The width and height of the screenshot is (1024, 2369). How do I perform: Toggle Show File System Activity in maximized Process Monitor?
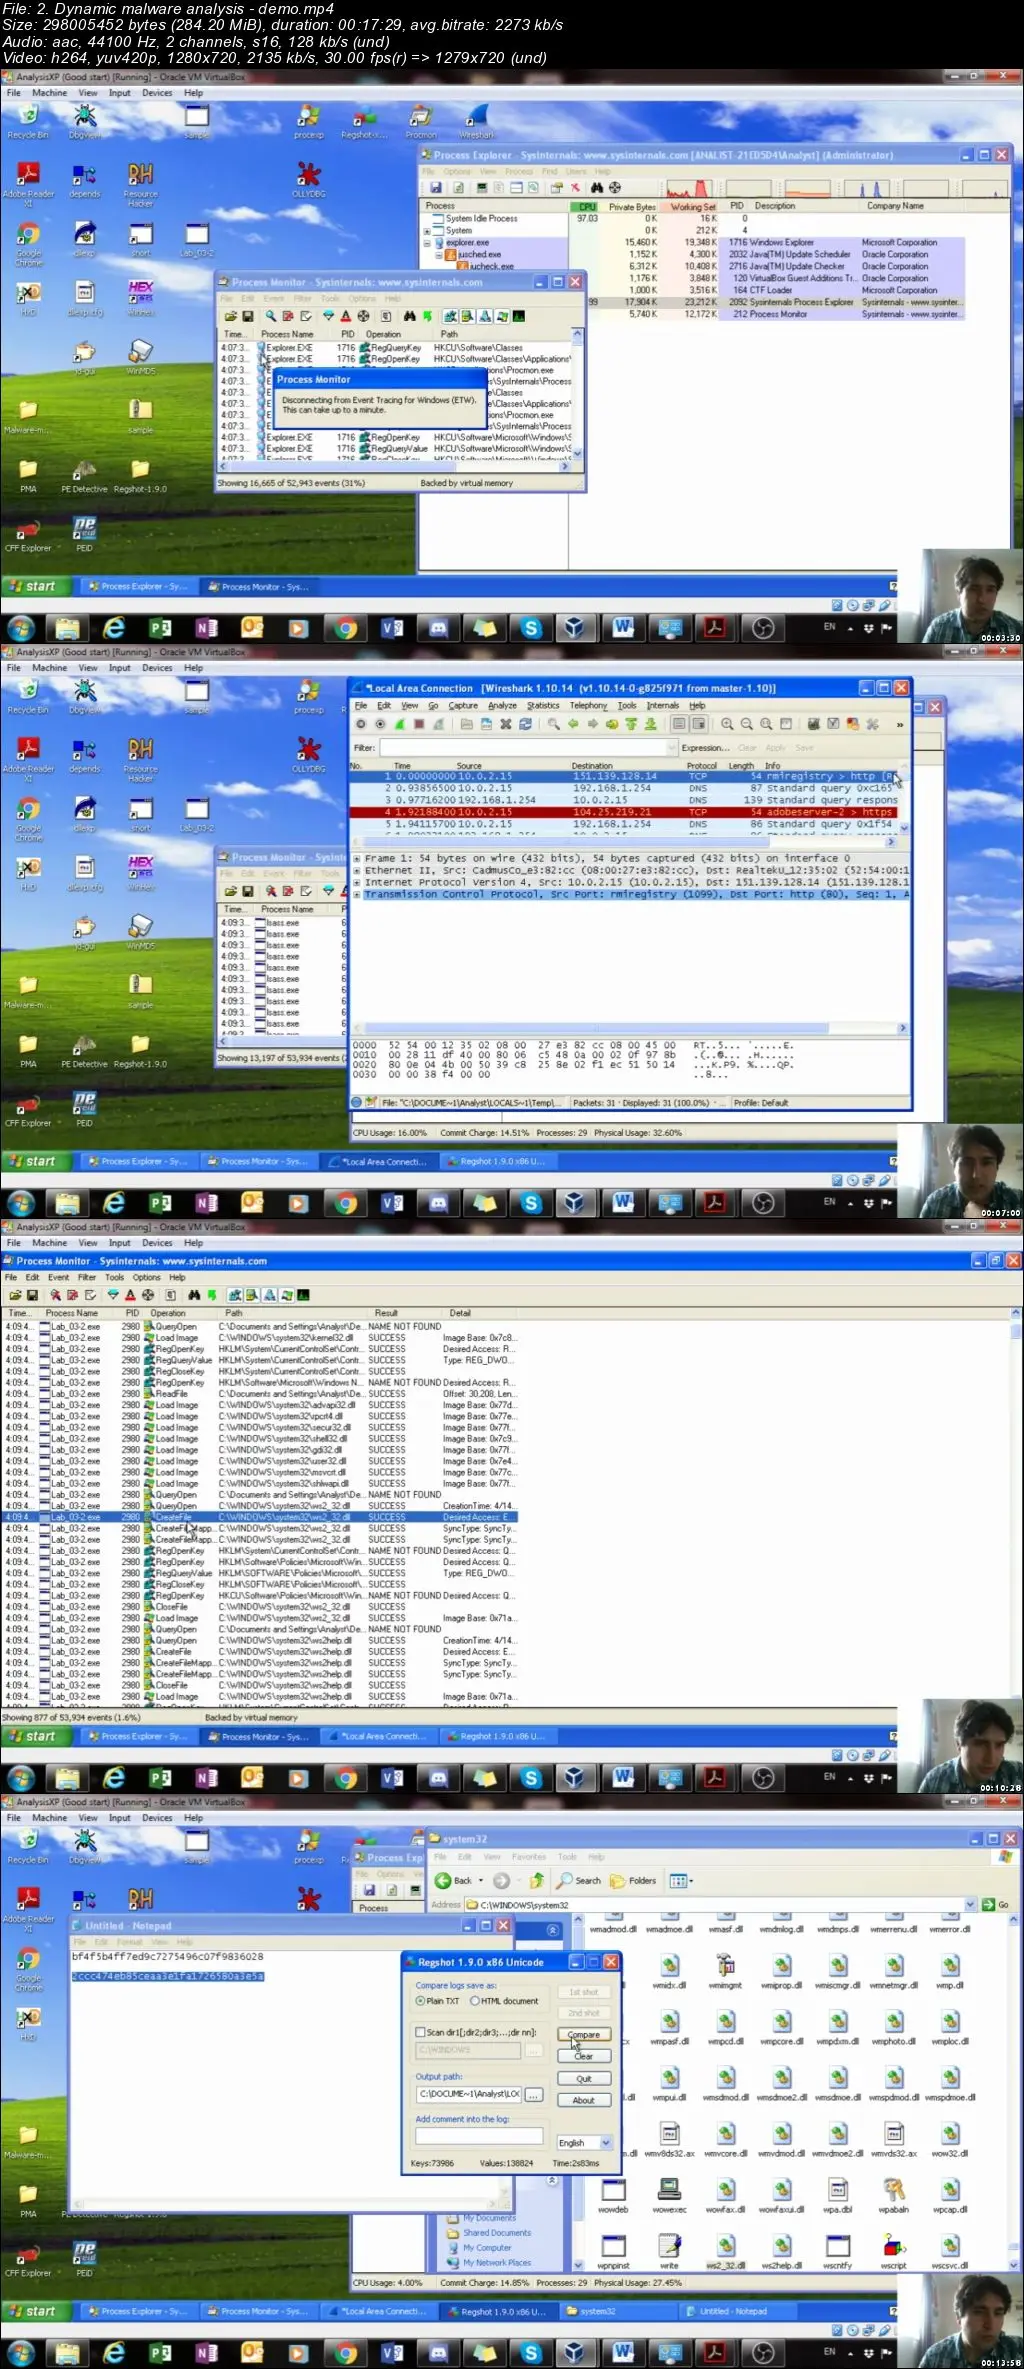pyautogui.click(x=251, y=1295)
